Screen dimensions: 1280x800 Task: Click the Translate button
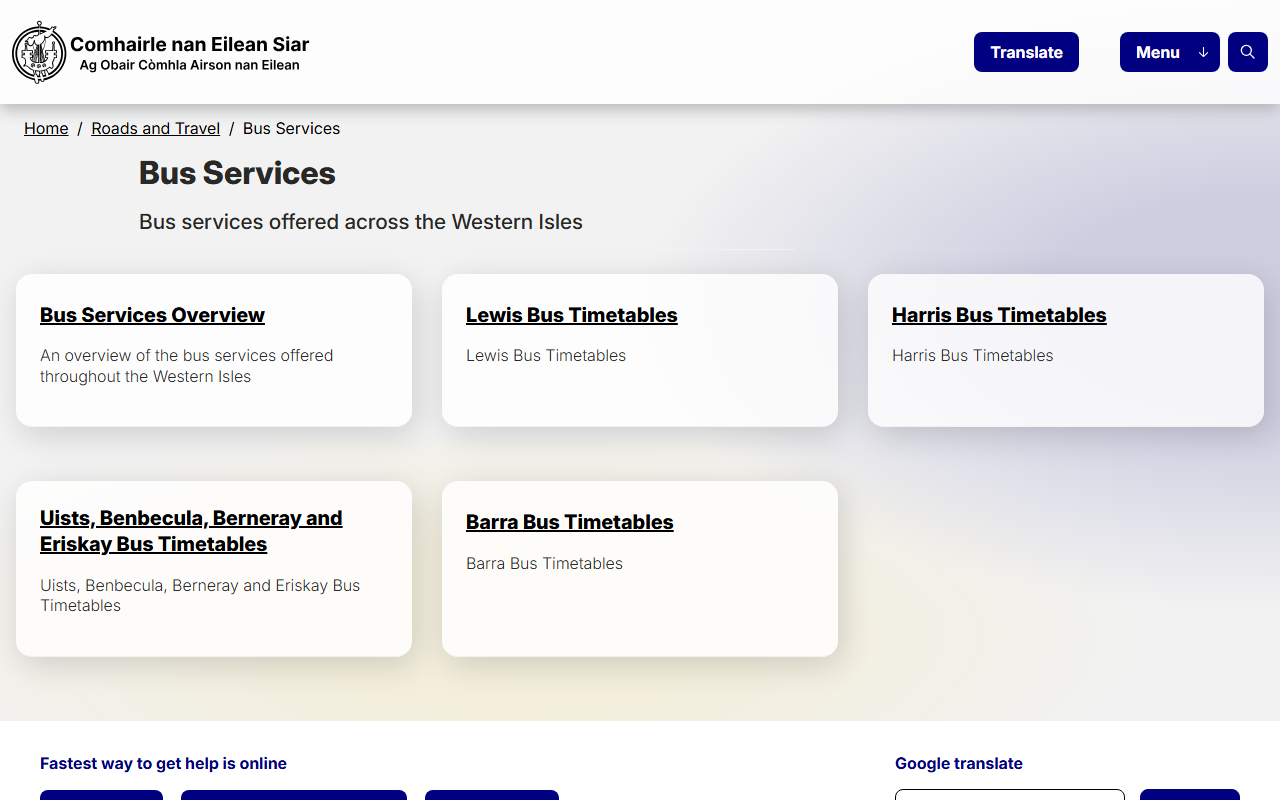(x=1026, y=52)
